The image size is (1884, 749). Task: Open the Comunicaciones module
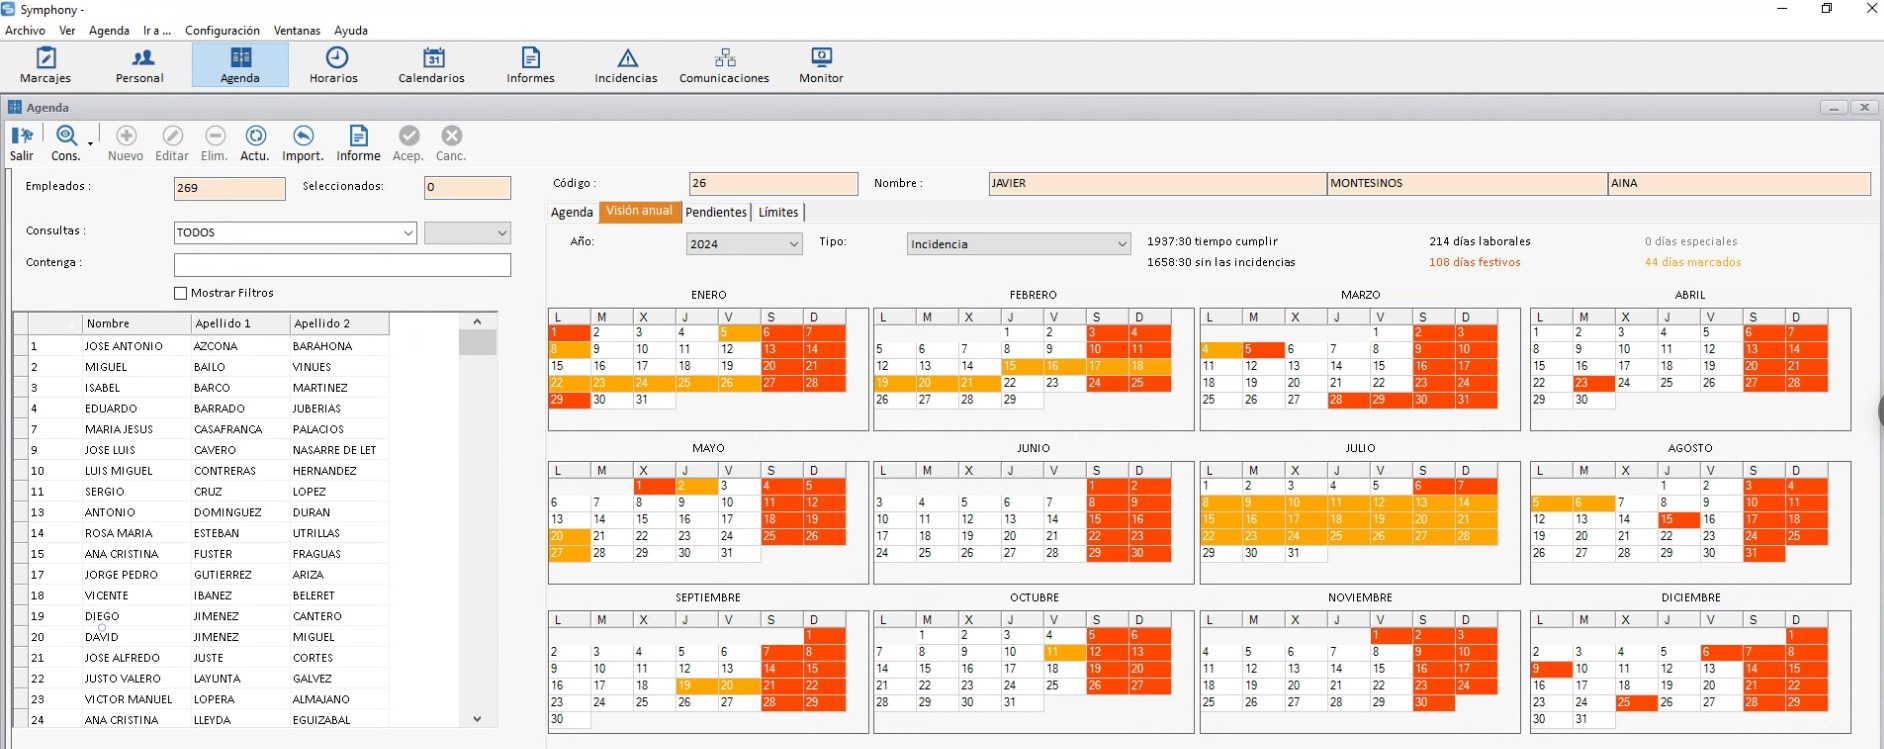pos(724,65)
